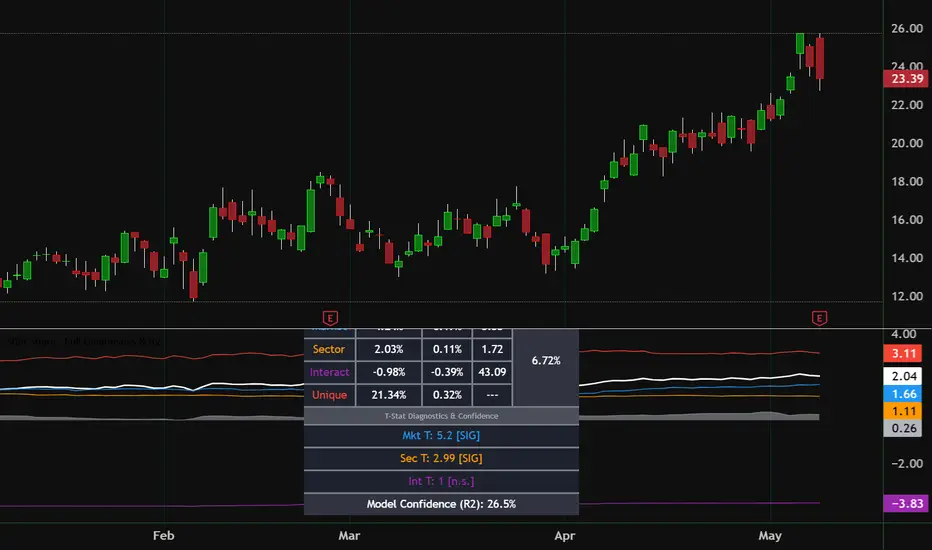Click the T-Stat Diagnostics & Confidence header

point(441,416)
